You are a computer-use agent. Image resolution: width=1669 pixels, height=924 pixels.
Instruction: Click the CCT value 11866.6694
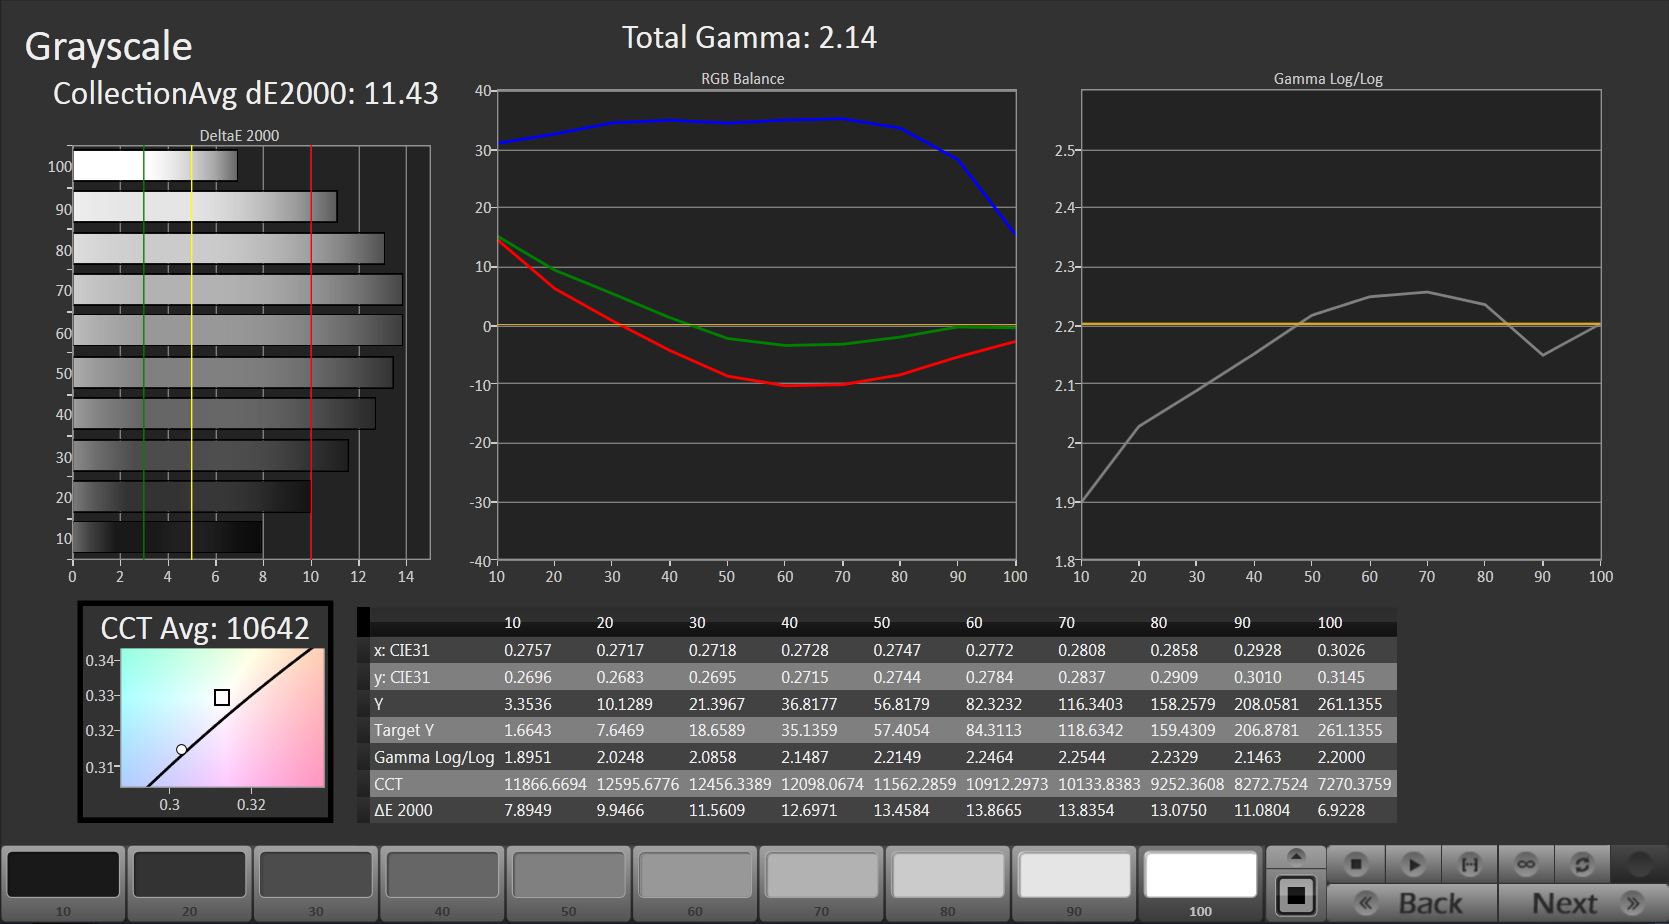pos(545,784)
